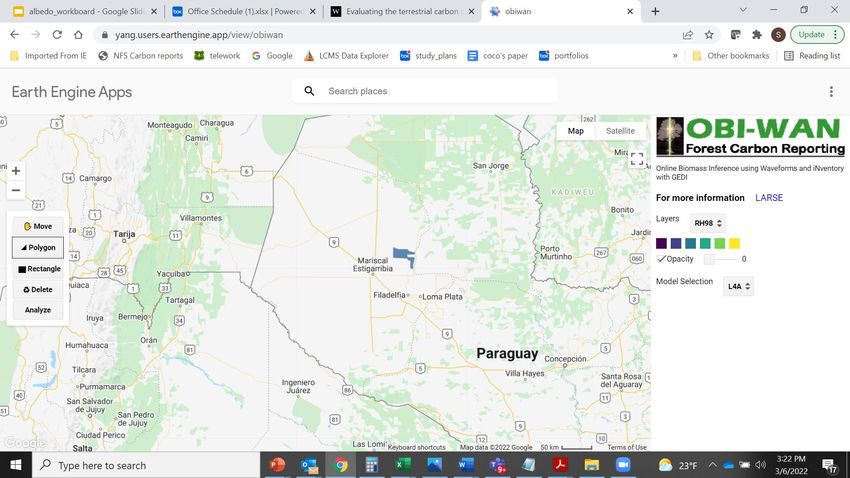Open Earth Engine Apps overflow menu
The width and height of the screenshot is (850, 478).
pyautogui.click(x=831, y=92)
